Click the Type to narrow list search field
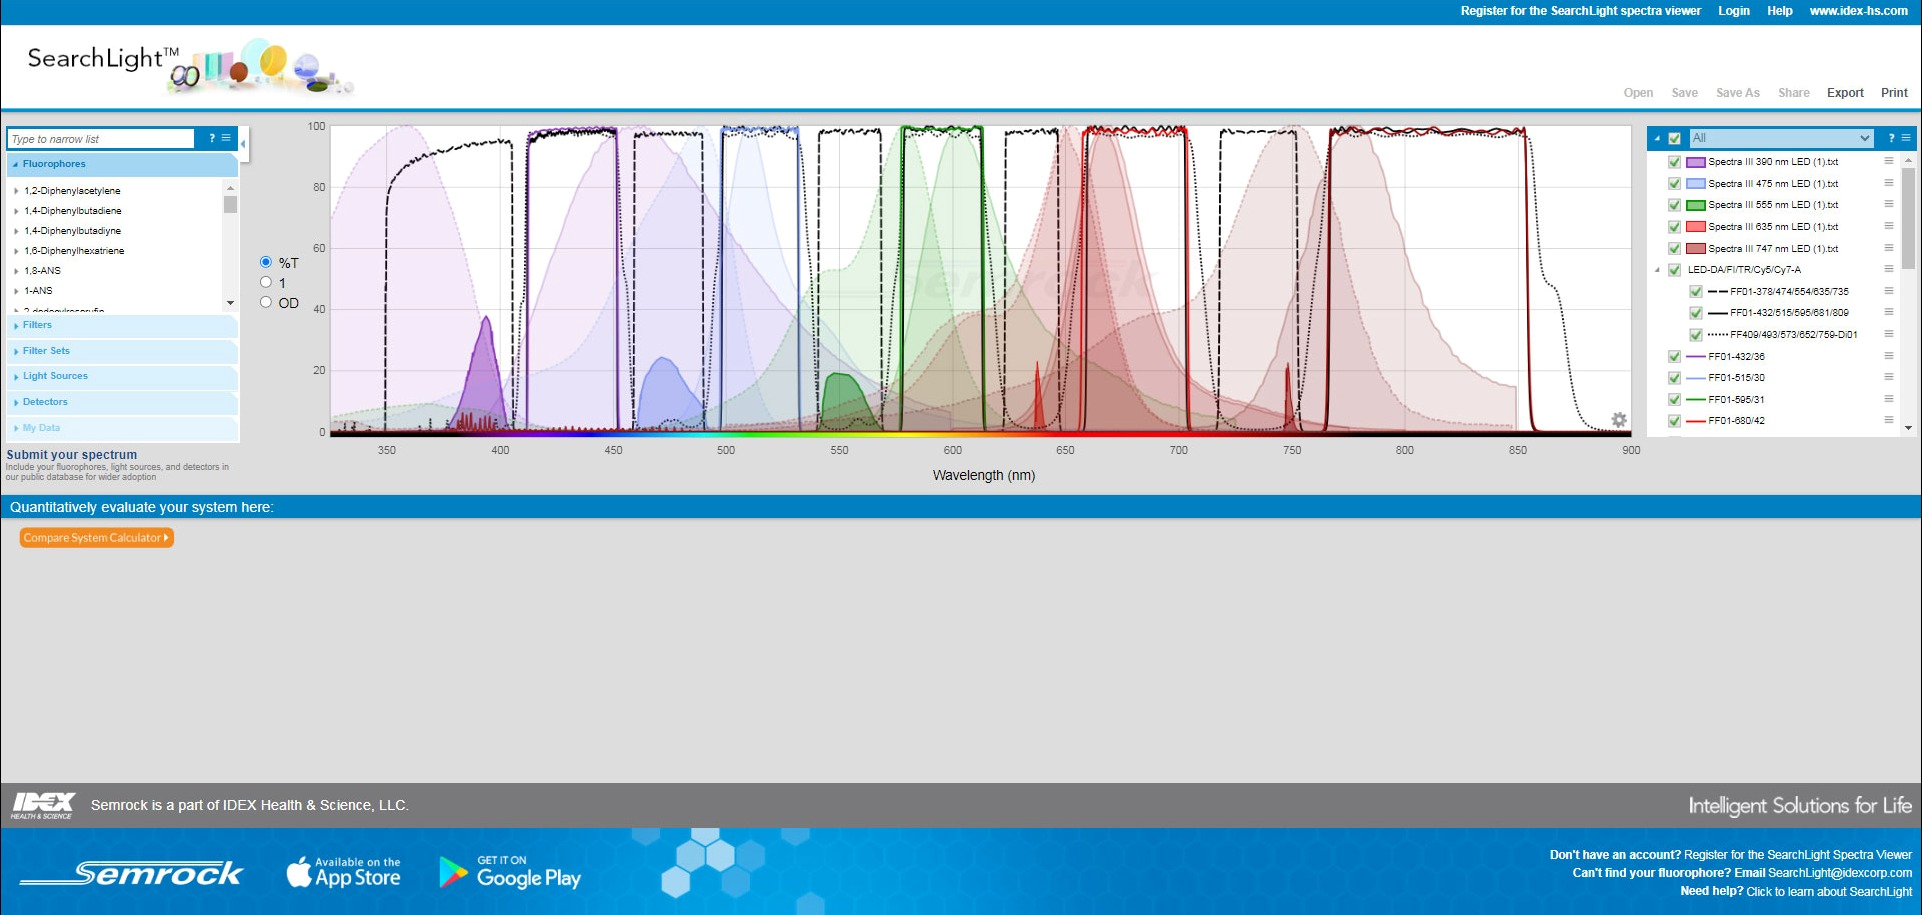This screenshot has width=1922, height=915. tap(101, 139)
